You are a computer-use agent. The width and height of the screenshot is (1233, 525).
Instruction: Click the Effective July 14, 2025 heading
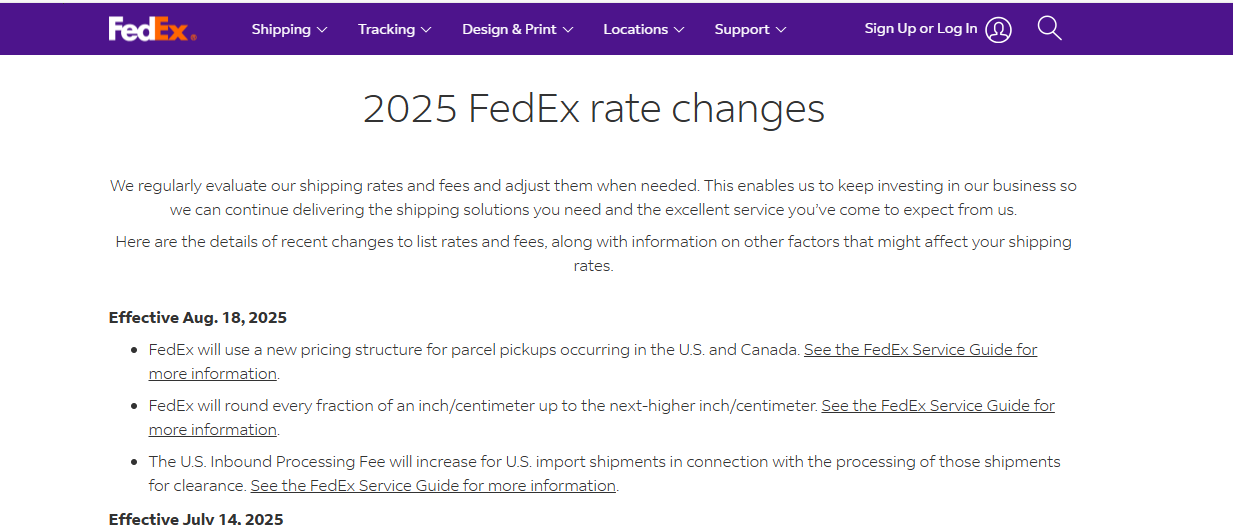pyautogui.click(x=196, y=518)
